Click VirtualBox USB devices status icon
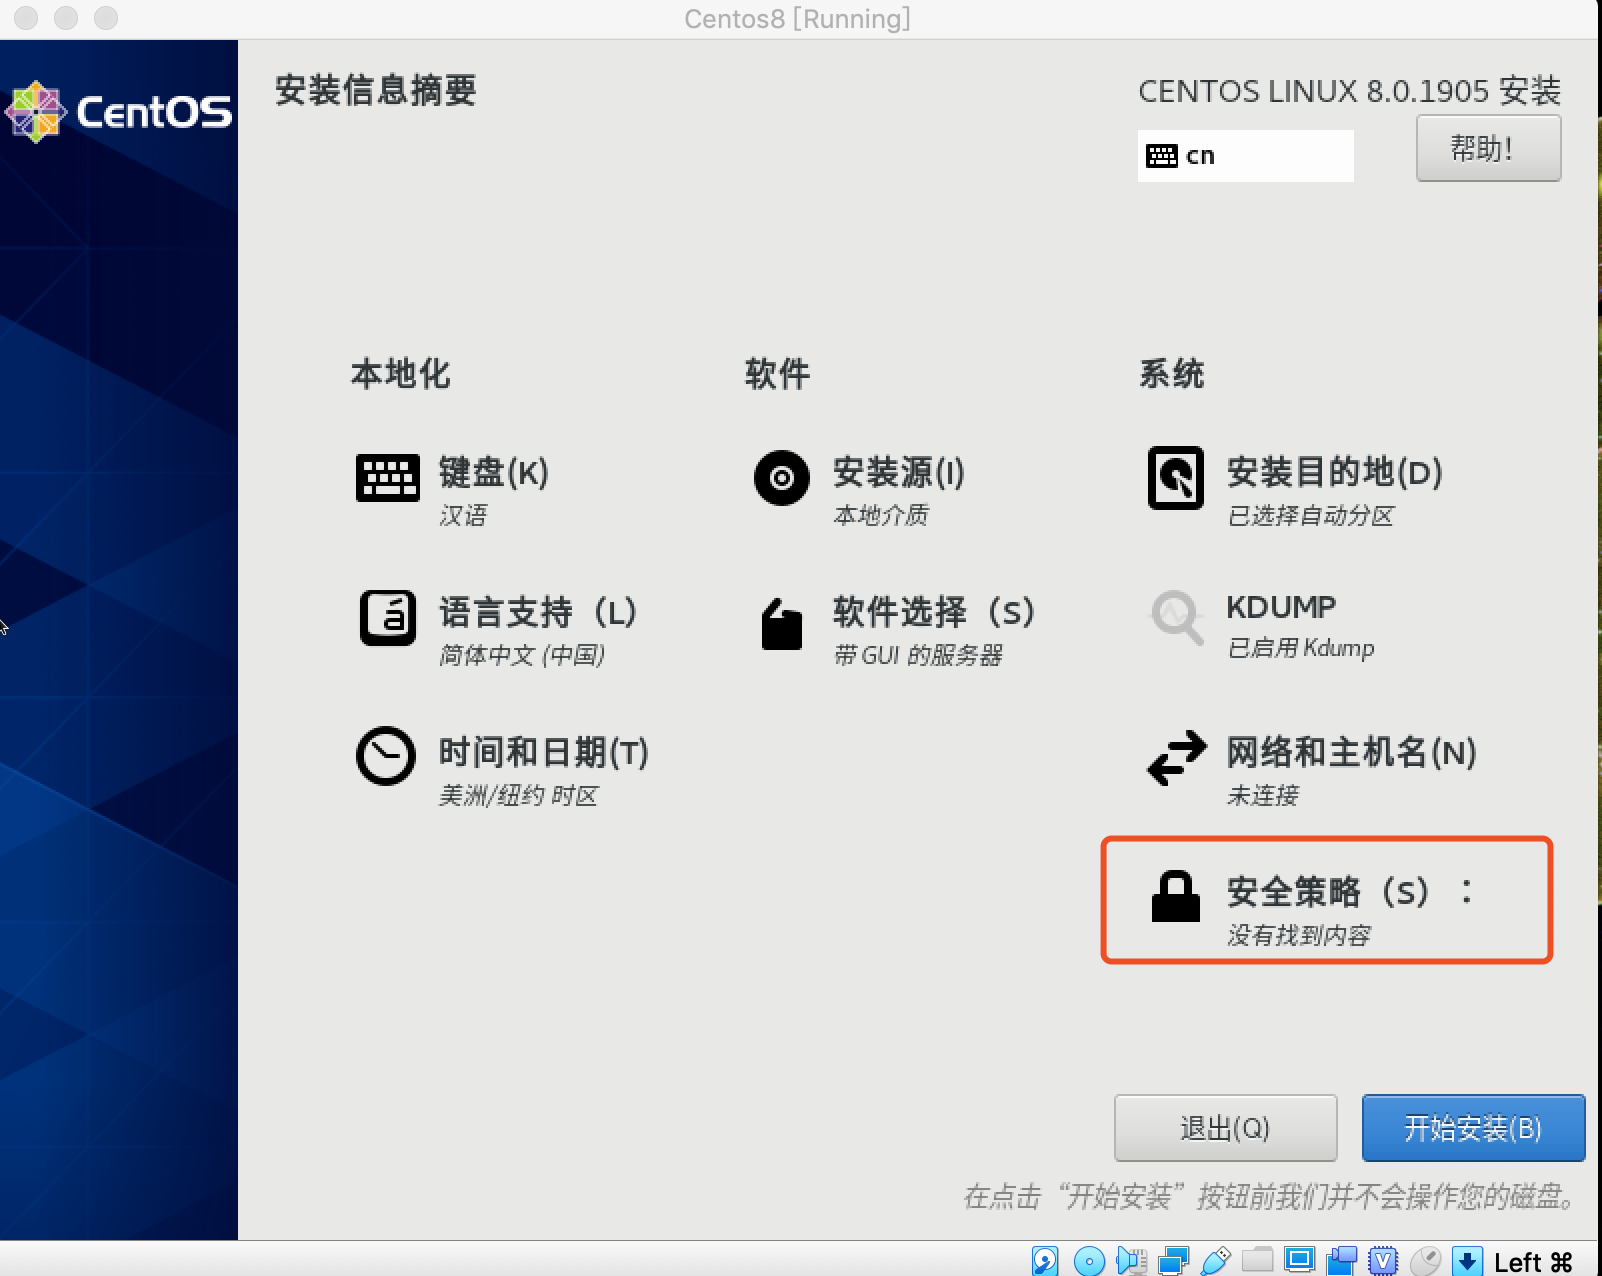The height and width of the screenshot is (1276, 1602). click(1215, 1260)
